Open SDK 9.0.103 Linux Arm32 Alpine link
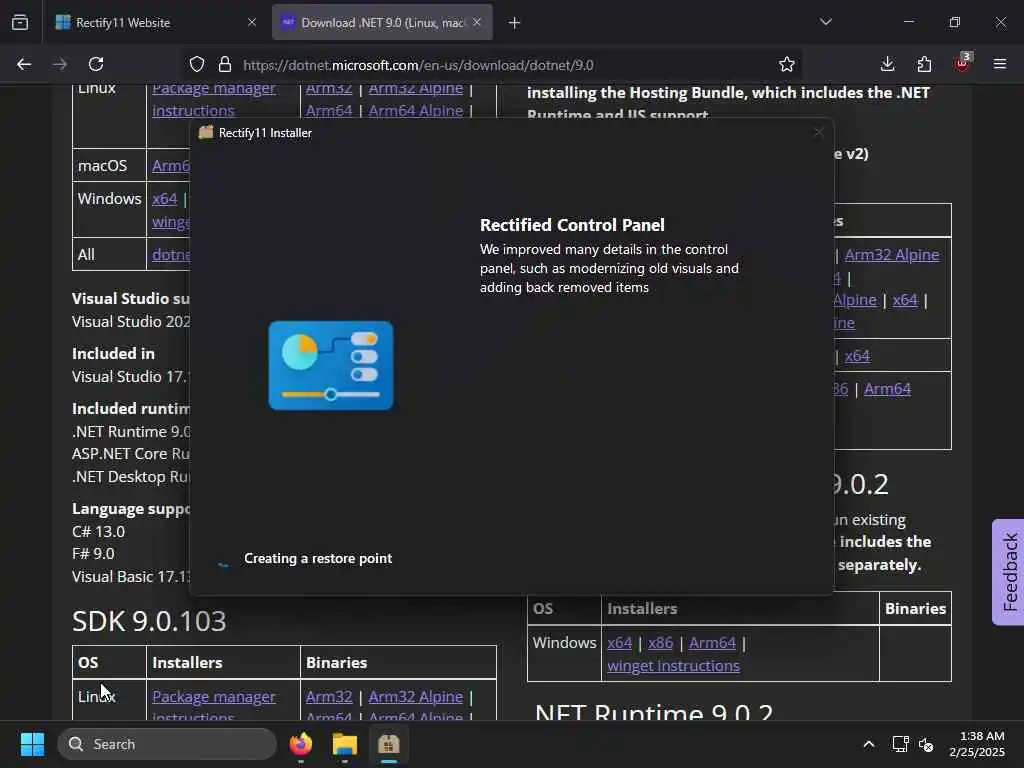The width and height of the screenshot is (1024, 768). (x=415, y=696)
